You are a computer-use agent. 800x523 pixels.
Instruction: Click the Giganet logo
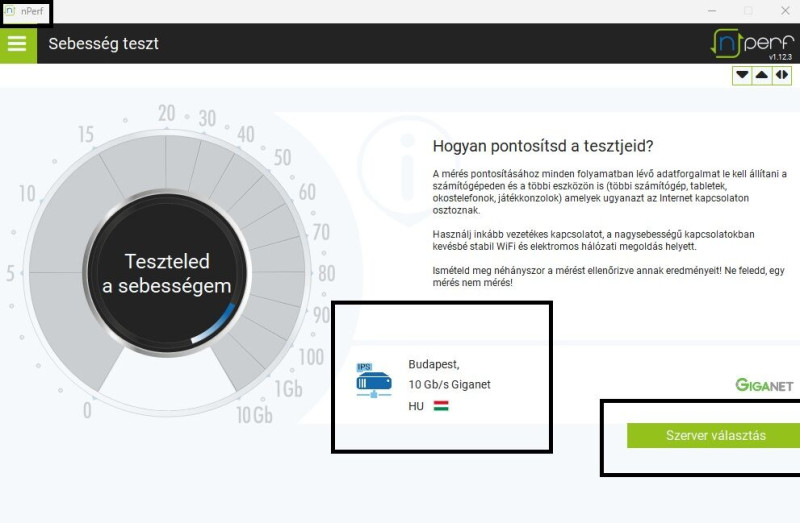pyautogui.click(x=764, y=385)
